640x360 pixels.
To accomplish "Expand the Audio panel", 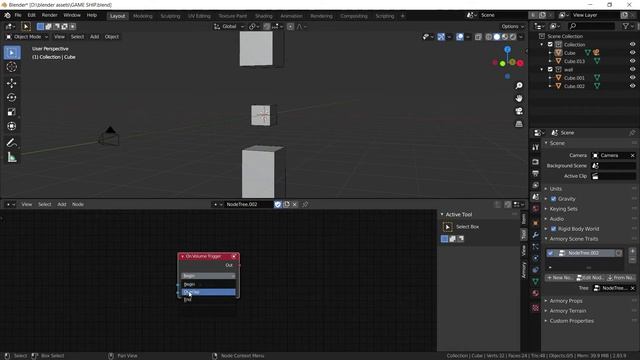I will (x=556, y=219).
